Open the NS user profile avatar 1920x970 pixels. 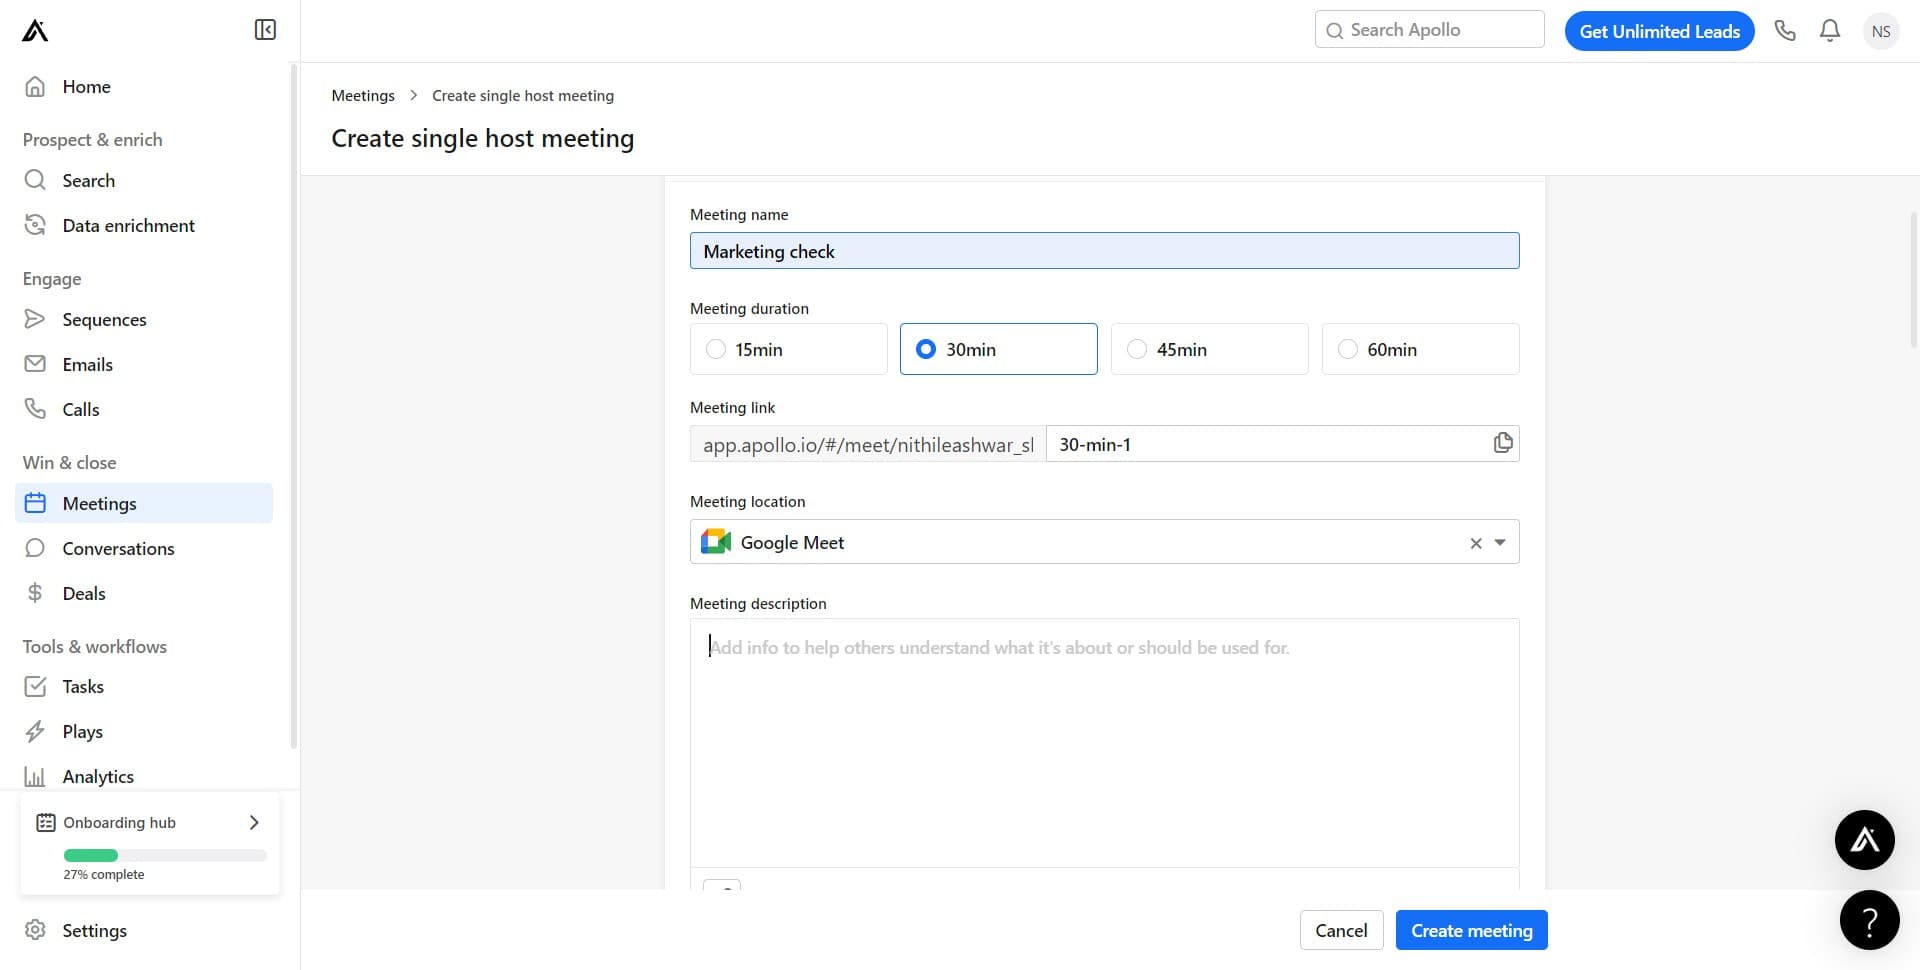point(1880,31)
